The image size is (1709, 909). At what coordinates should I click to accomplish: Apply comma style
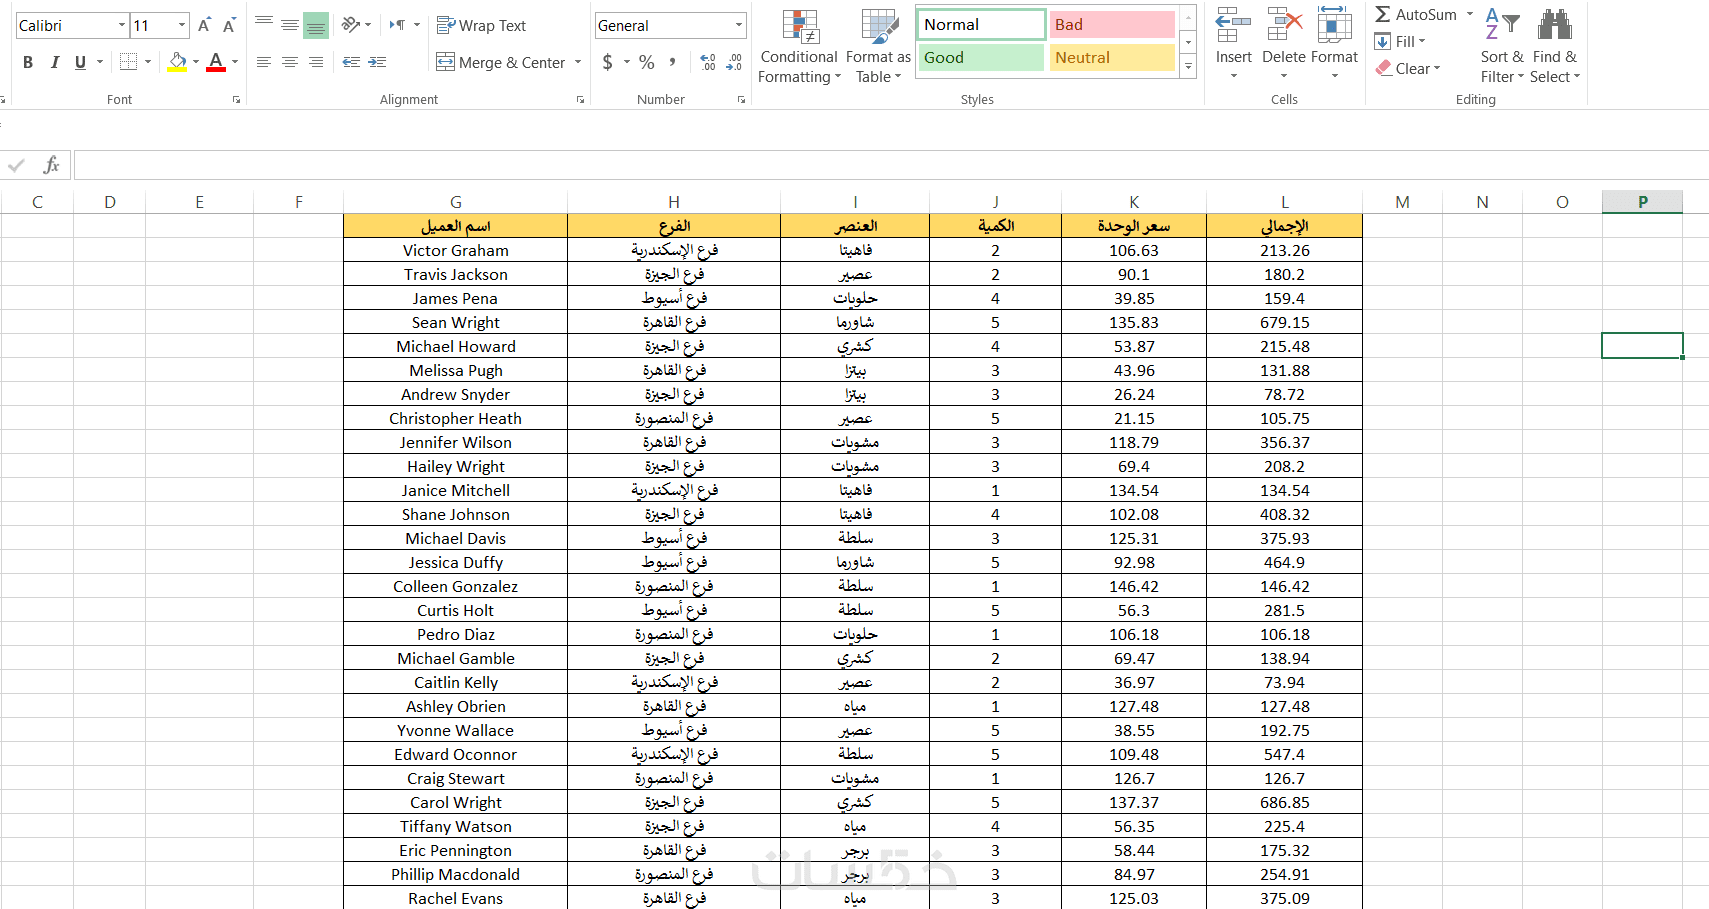point(672,62)
